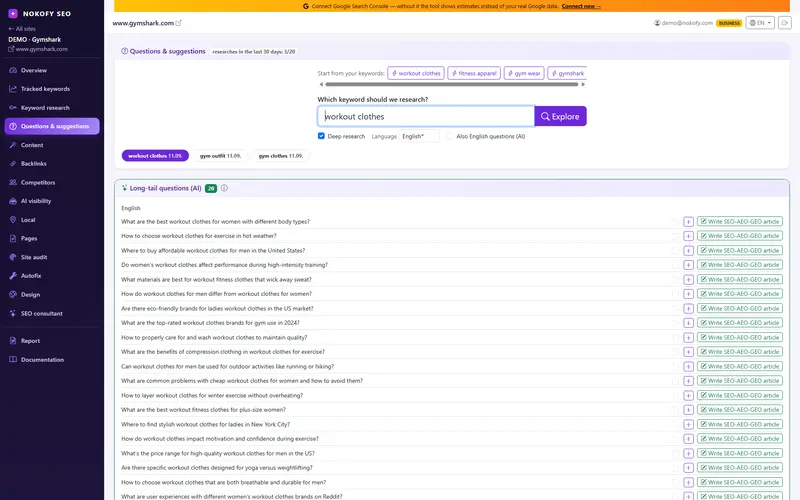Write SEO-AEO-GEO article for 'price range' question
The image size is (800, 500).
point(740,454)
